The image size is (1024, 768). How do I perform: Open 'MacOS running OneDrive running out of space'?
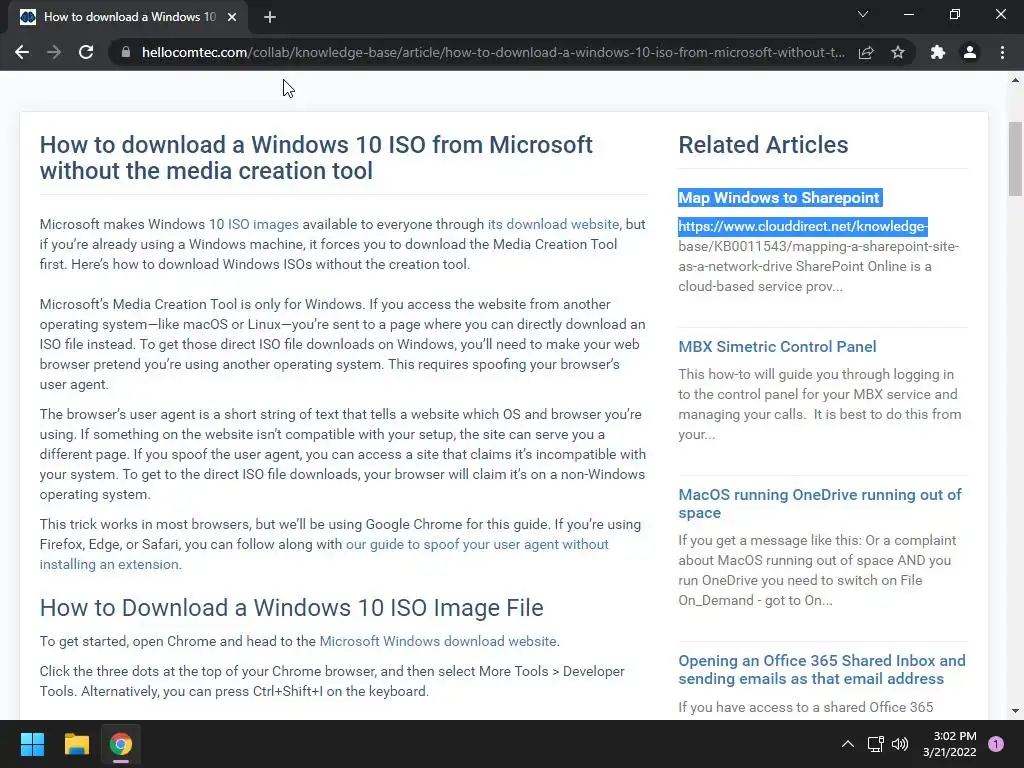click(x=820, y=504)
